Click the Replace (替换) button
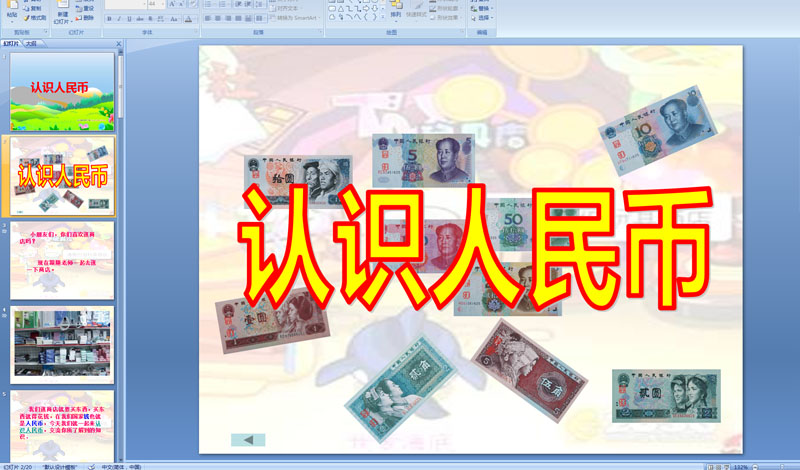Image resolution: width=800 pixels, height=470 pixels. pyautogui.click(x=482, y=8)
